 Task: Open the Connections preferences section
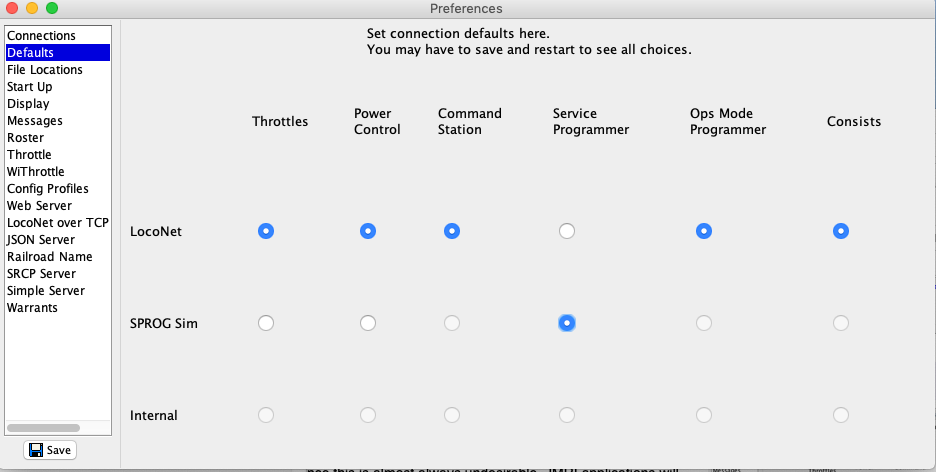pos(41,36)
